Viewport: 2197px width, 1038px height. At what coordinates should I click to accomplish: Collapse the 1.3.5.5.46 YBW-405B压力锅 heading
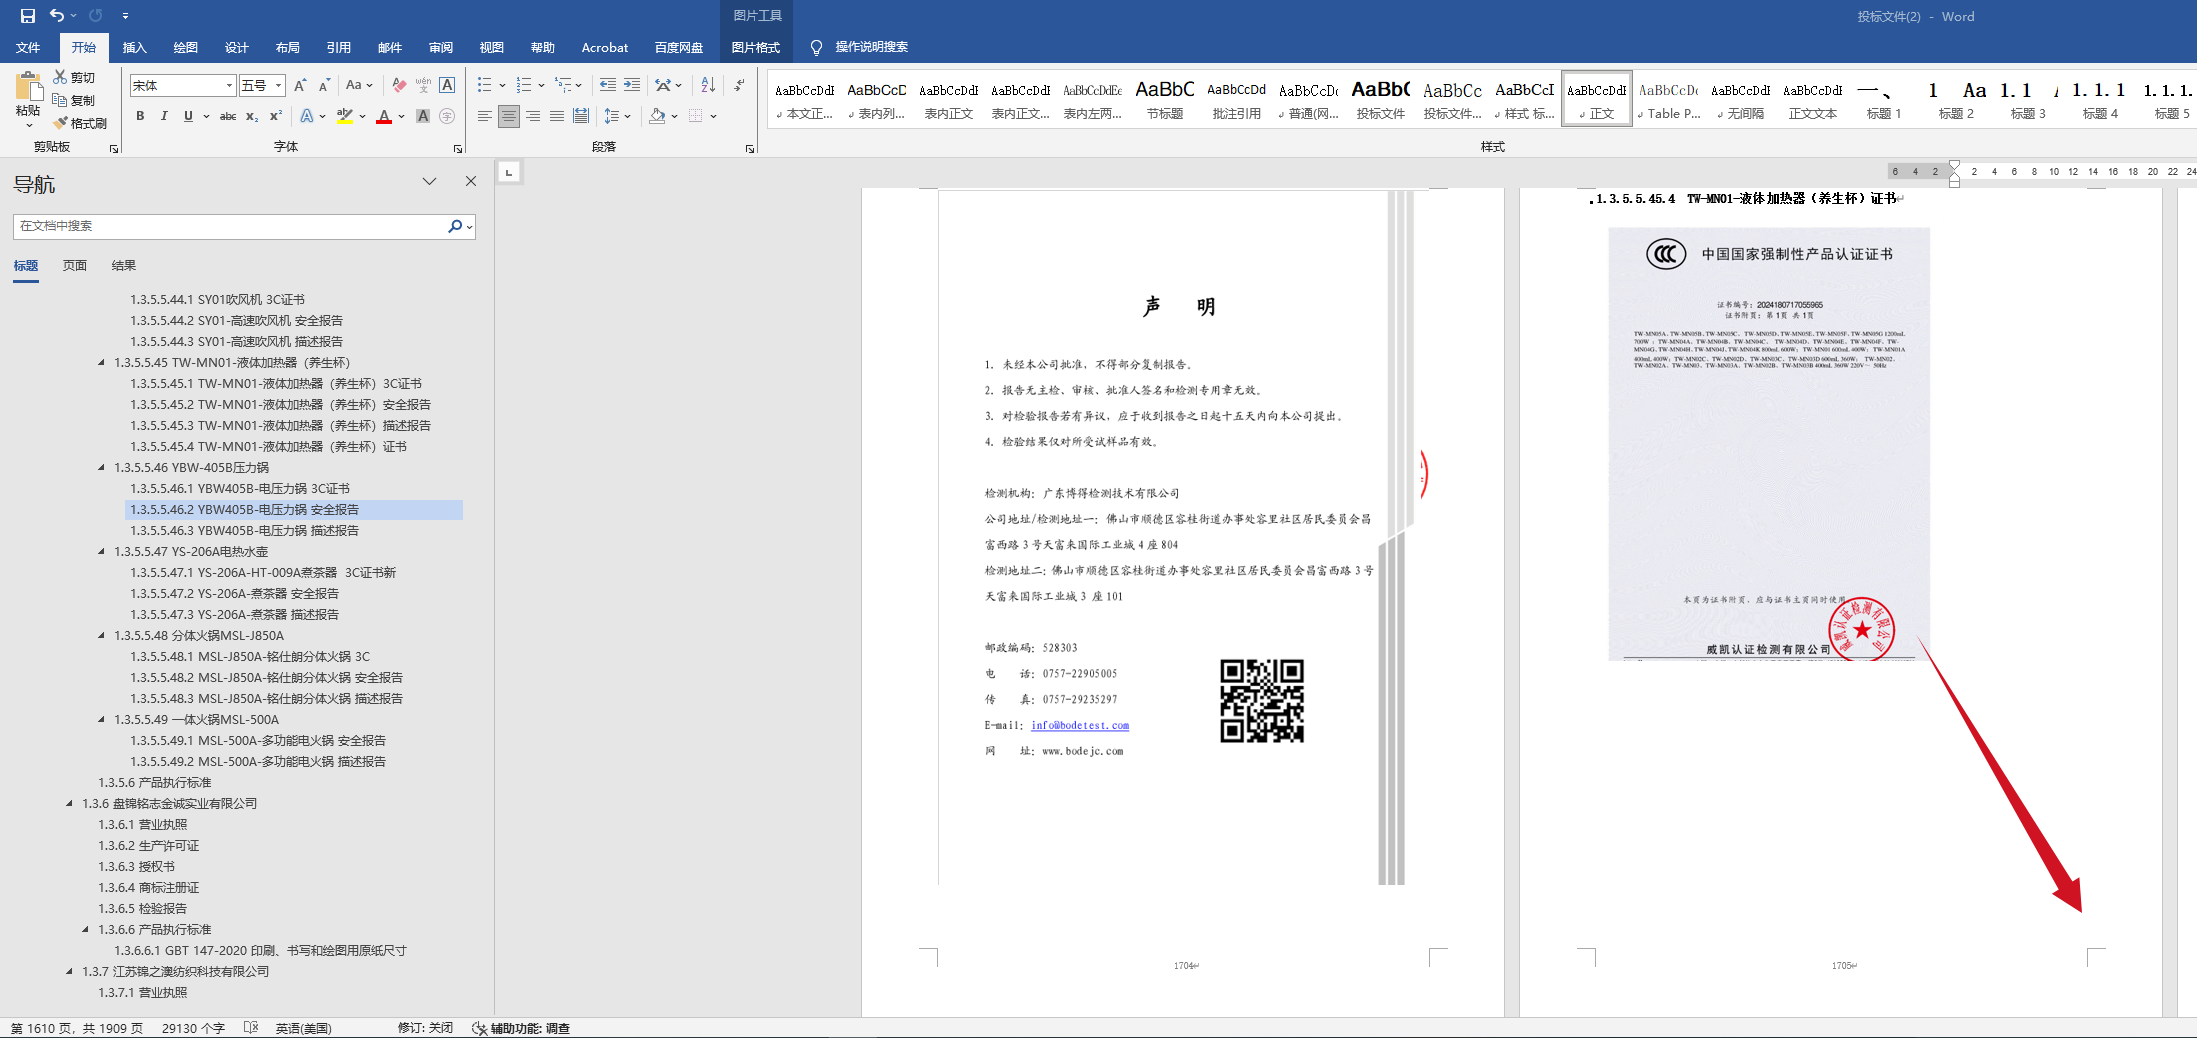coord(101,467)
